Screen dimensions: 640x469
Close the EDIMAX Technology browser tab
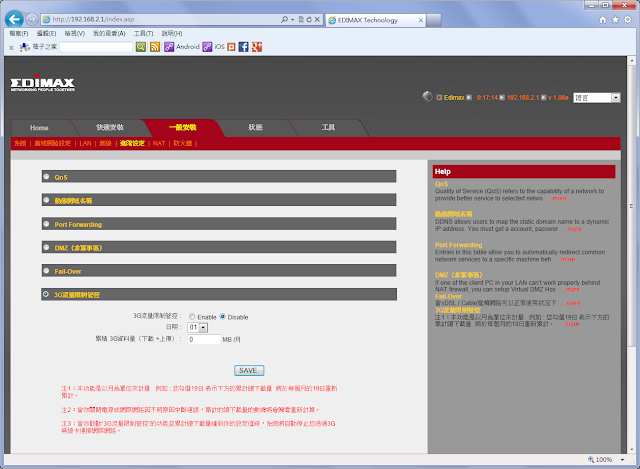[x=421, y=20]
